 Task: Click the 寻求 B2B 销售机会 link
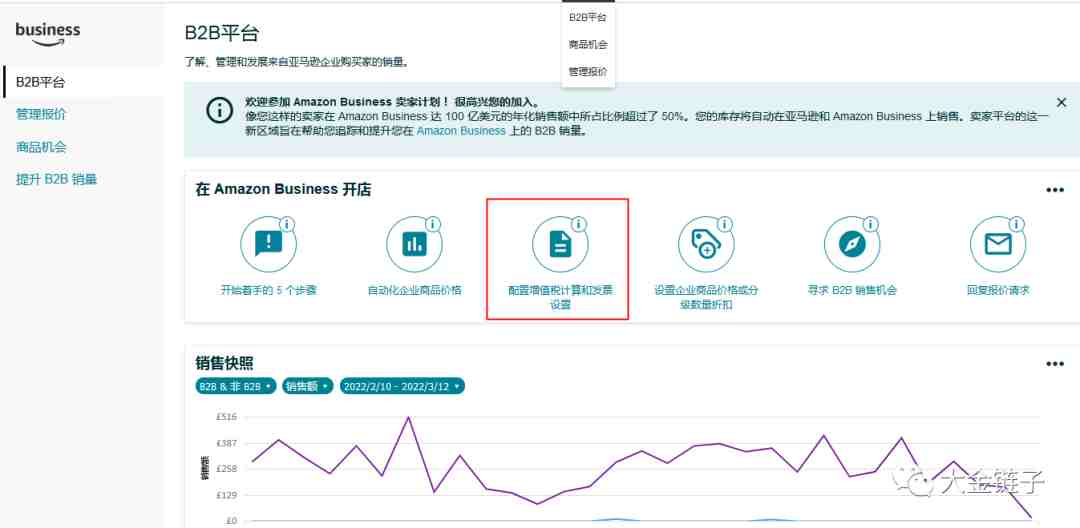(x=852, y=291)
